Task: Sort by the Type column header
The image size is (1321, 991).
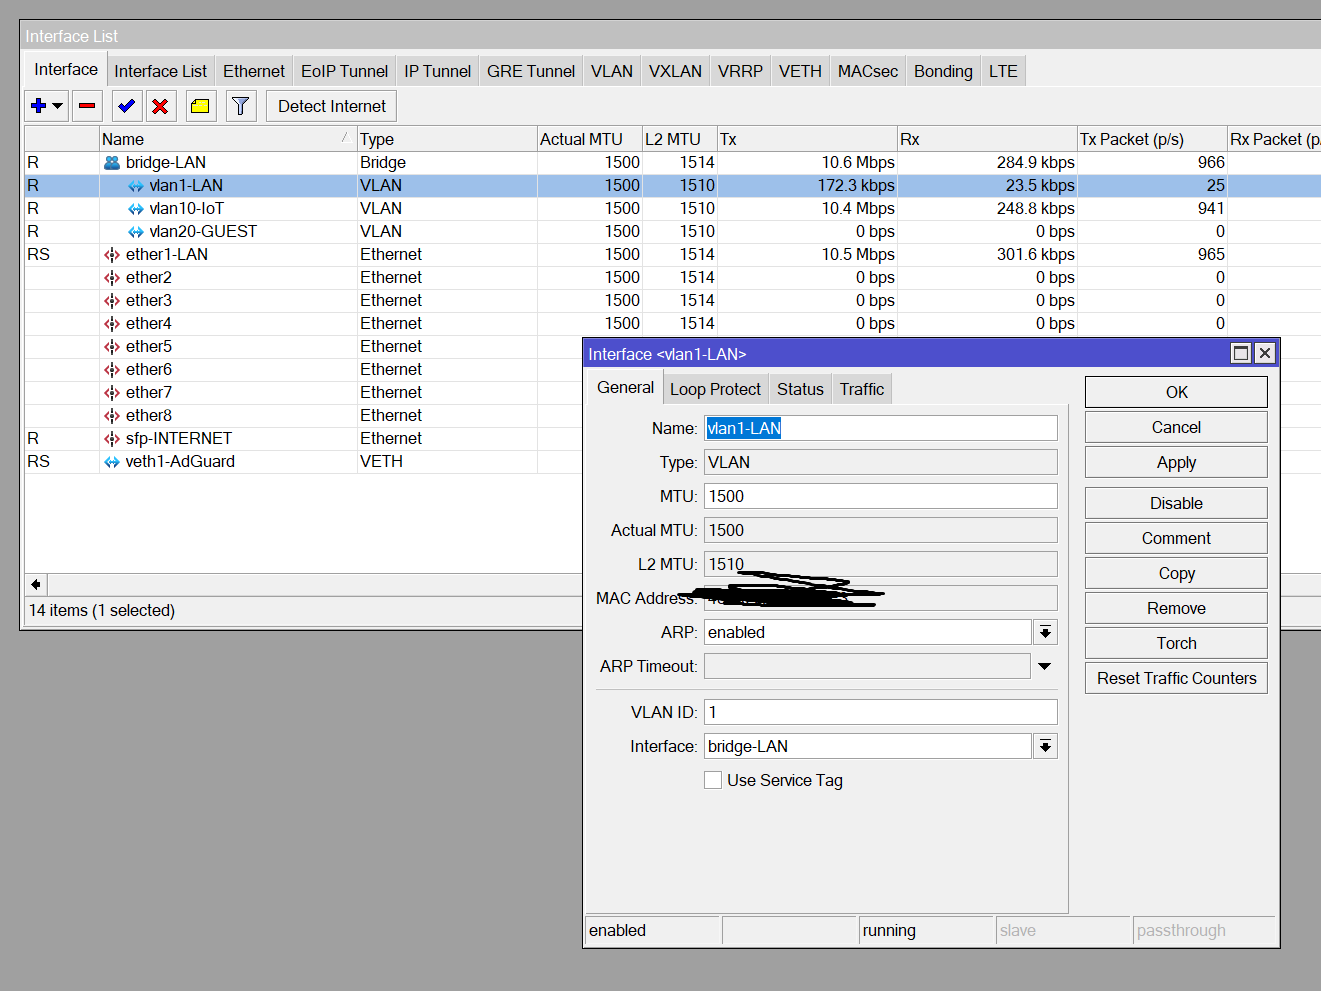Action: 446,139
